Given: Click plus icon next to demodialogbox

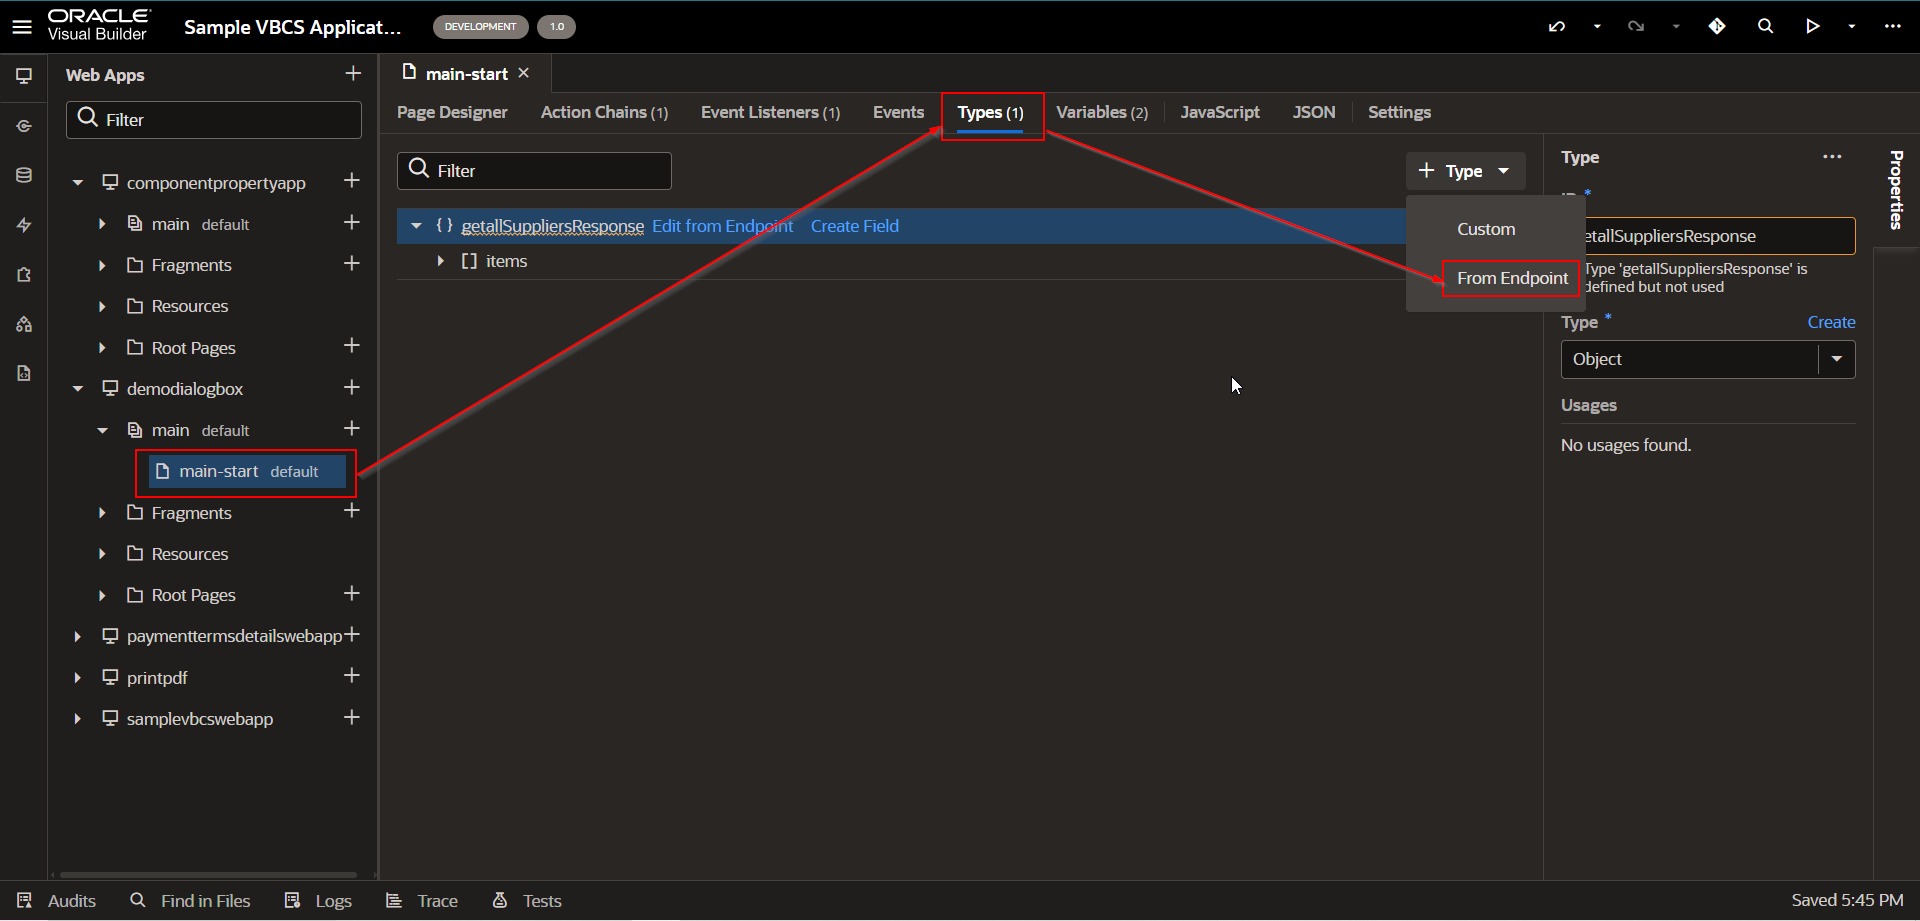Looking at the screenshot, I should (351, 387).
